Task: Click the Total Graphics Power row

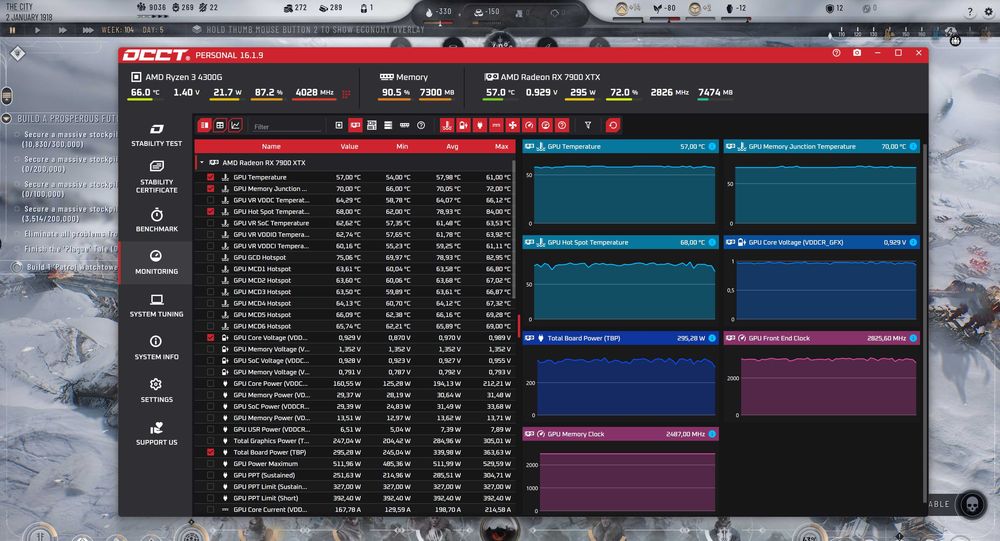Action: 354,441
